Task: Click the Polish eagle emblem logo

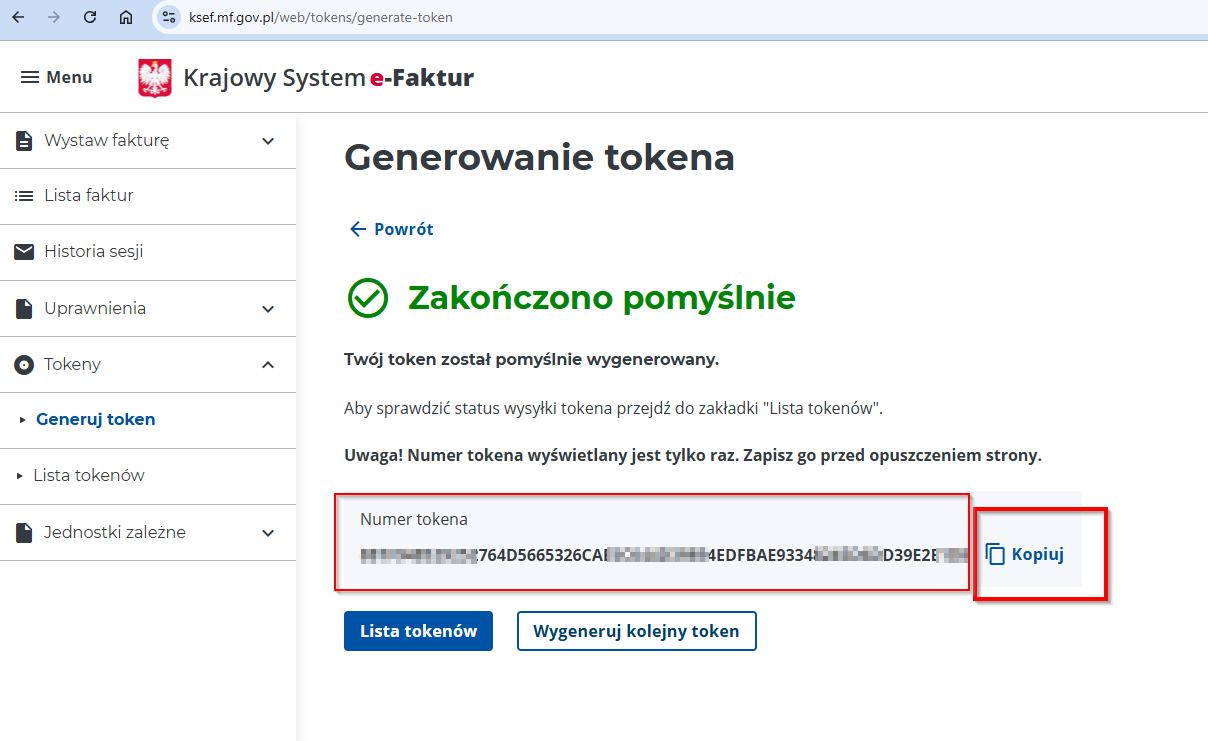Action: coord(154,78)
